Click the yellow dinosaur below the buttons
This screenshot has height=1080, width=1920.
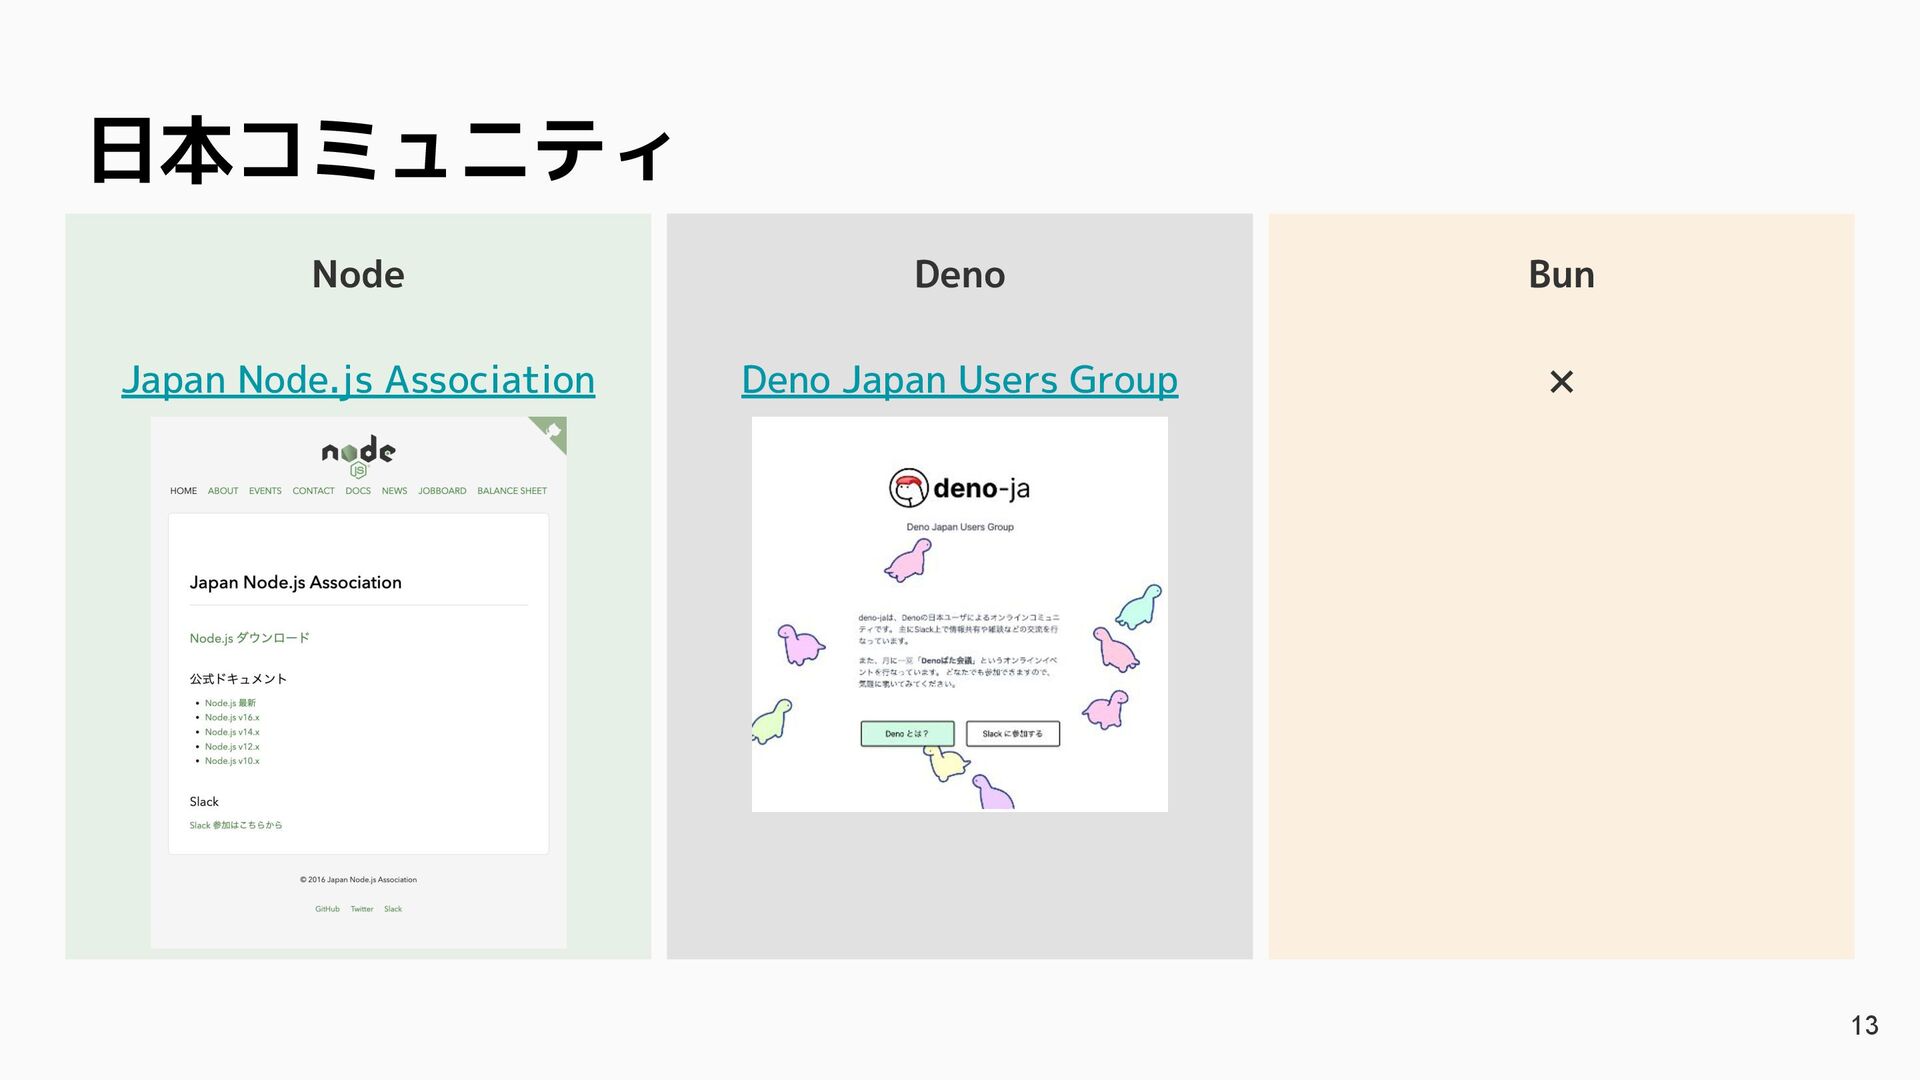click(945, 763)
